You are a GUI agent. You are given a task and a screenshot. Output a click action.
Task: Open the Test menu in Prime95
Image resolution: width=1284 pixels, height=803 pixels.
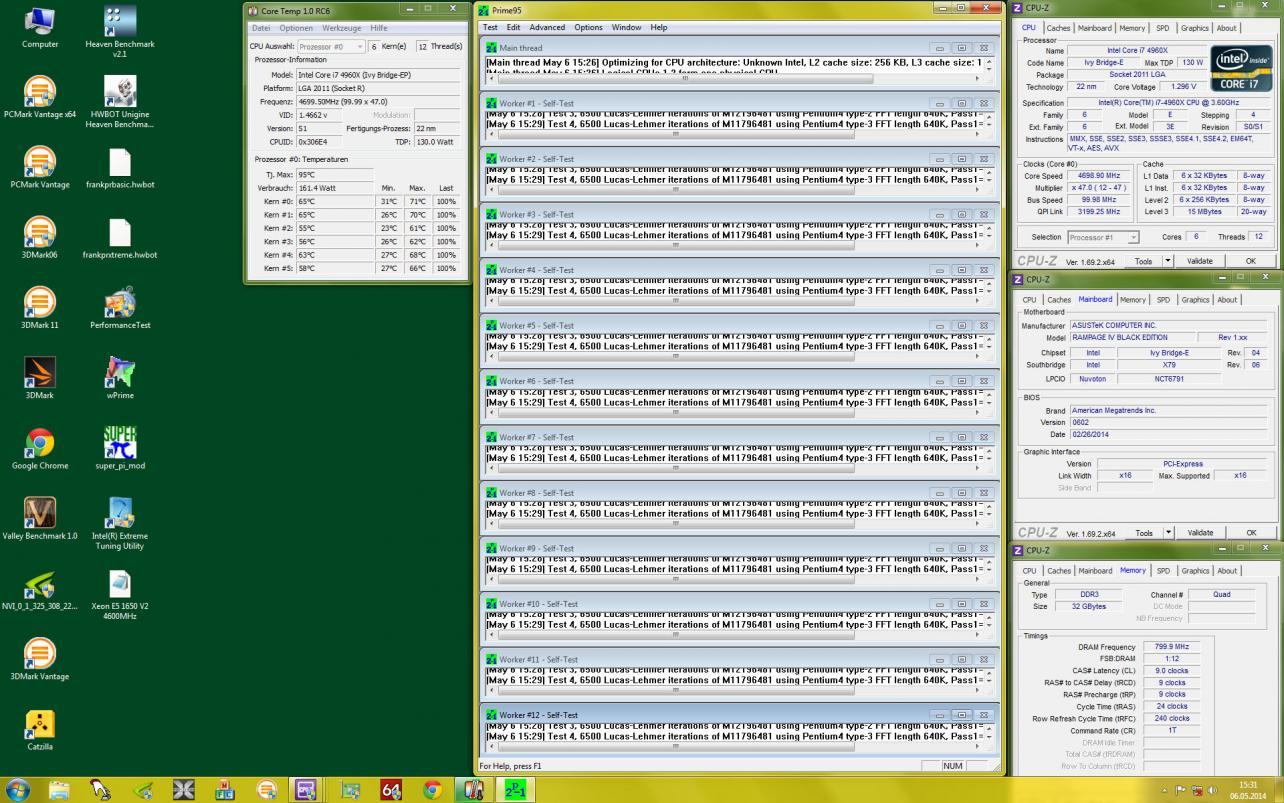[x=490, y=27]
